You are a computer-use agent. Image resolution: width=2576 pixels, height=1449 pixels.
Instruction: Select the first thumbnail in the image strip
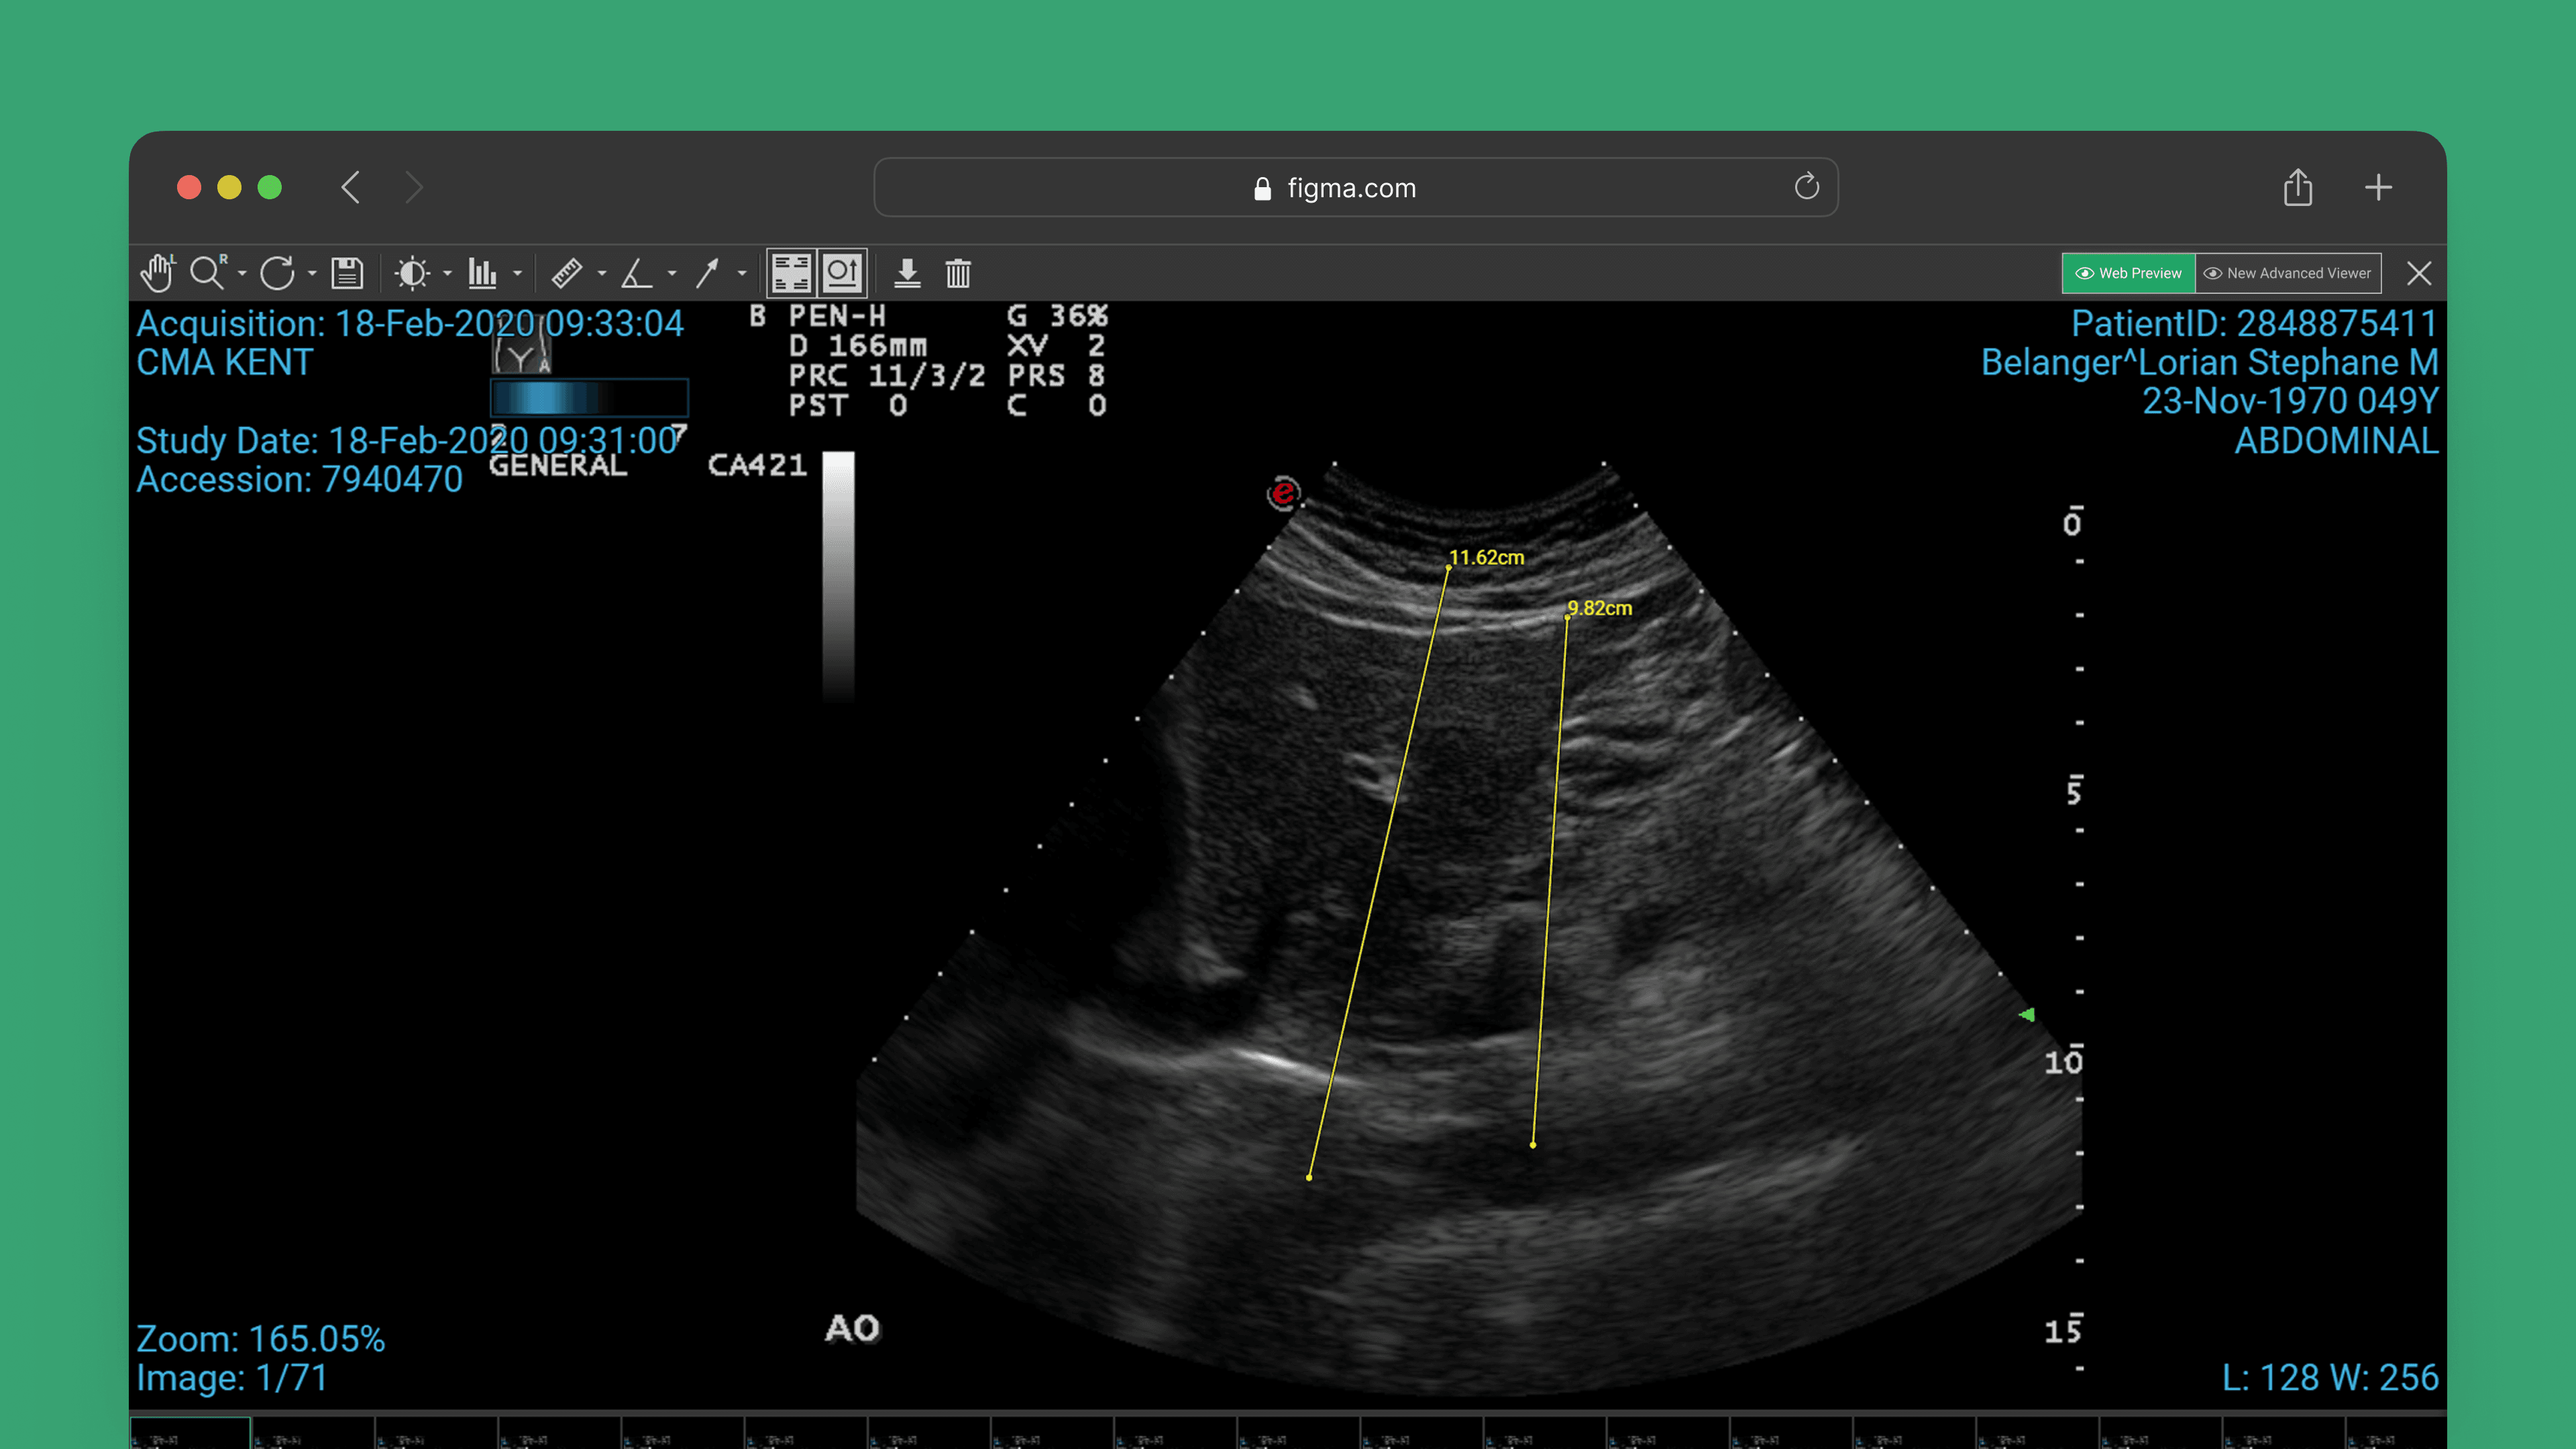tap(190, 1434)
